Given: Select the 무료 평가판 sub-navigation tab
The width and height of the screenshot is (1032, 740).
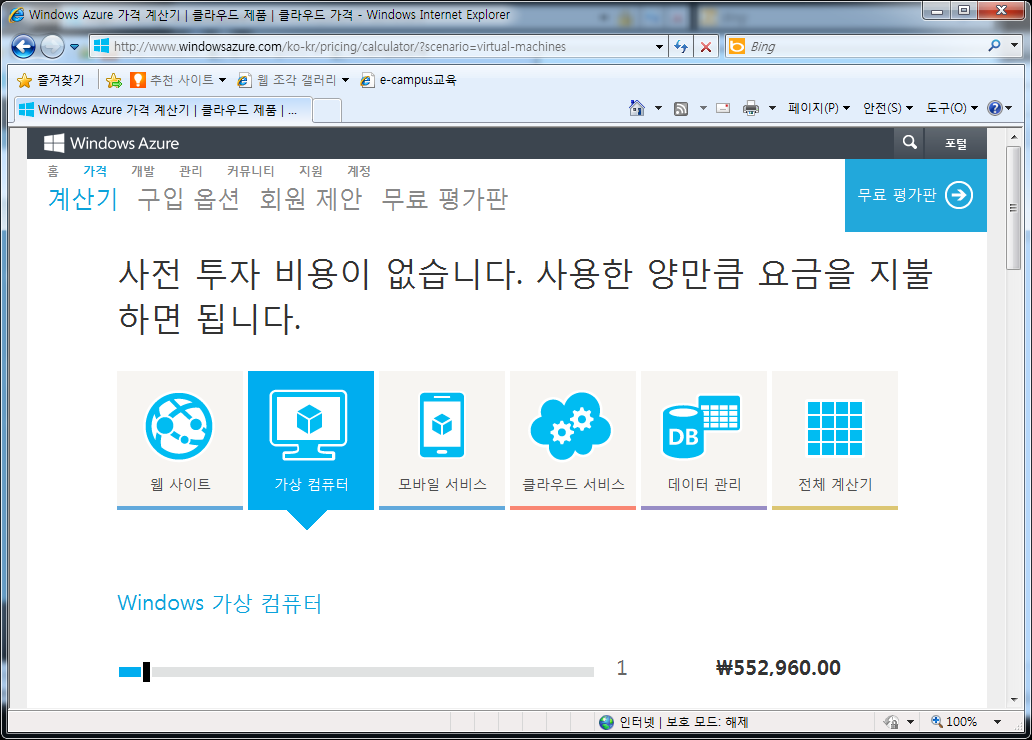Looking at the screenshot, I should [445, 198].
